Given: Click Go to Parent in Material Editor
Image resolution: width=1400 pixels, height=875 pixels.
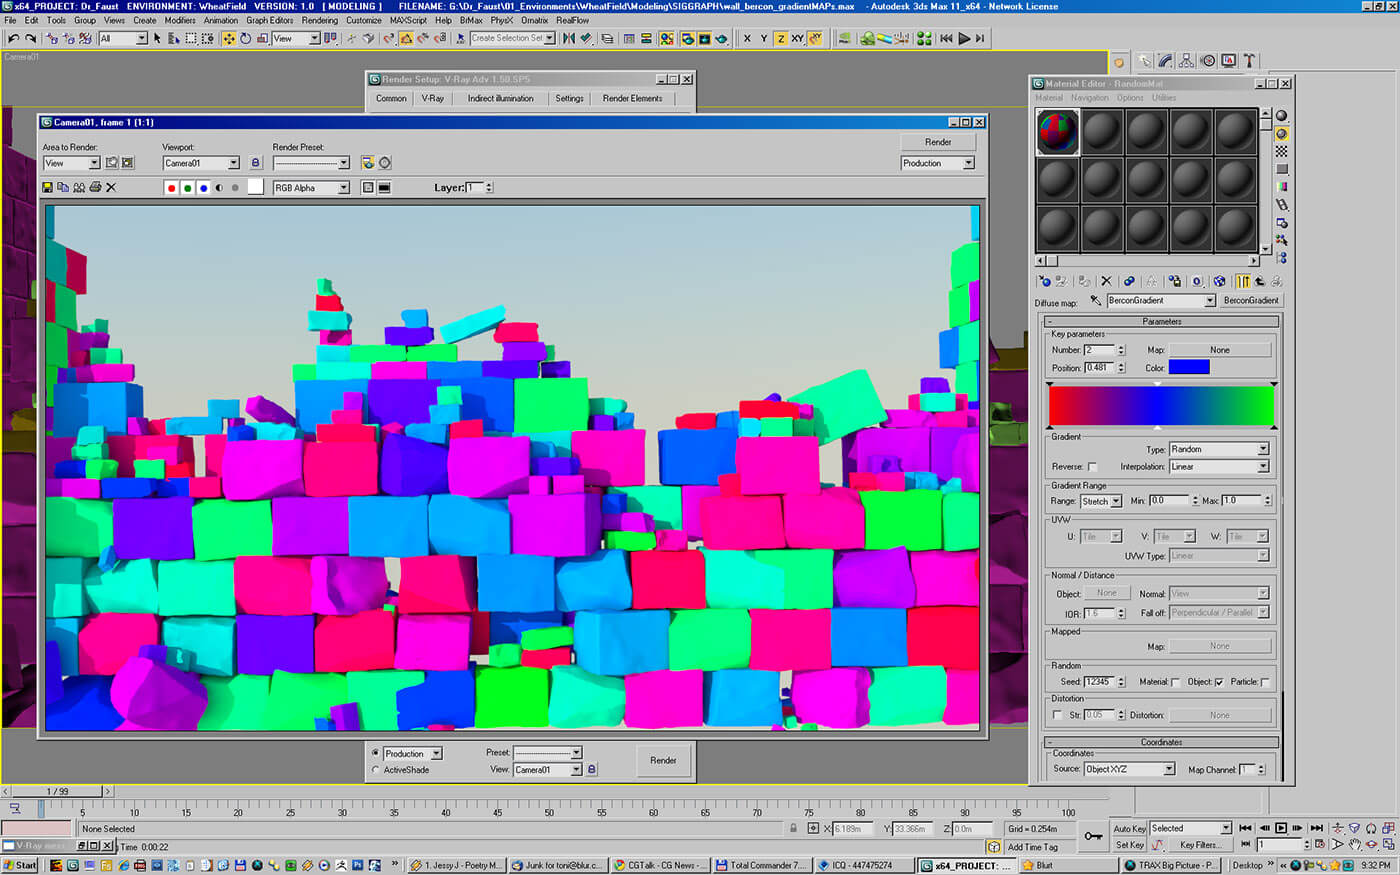Looking at the screenshot, I should [x=1259, y=281].
